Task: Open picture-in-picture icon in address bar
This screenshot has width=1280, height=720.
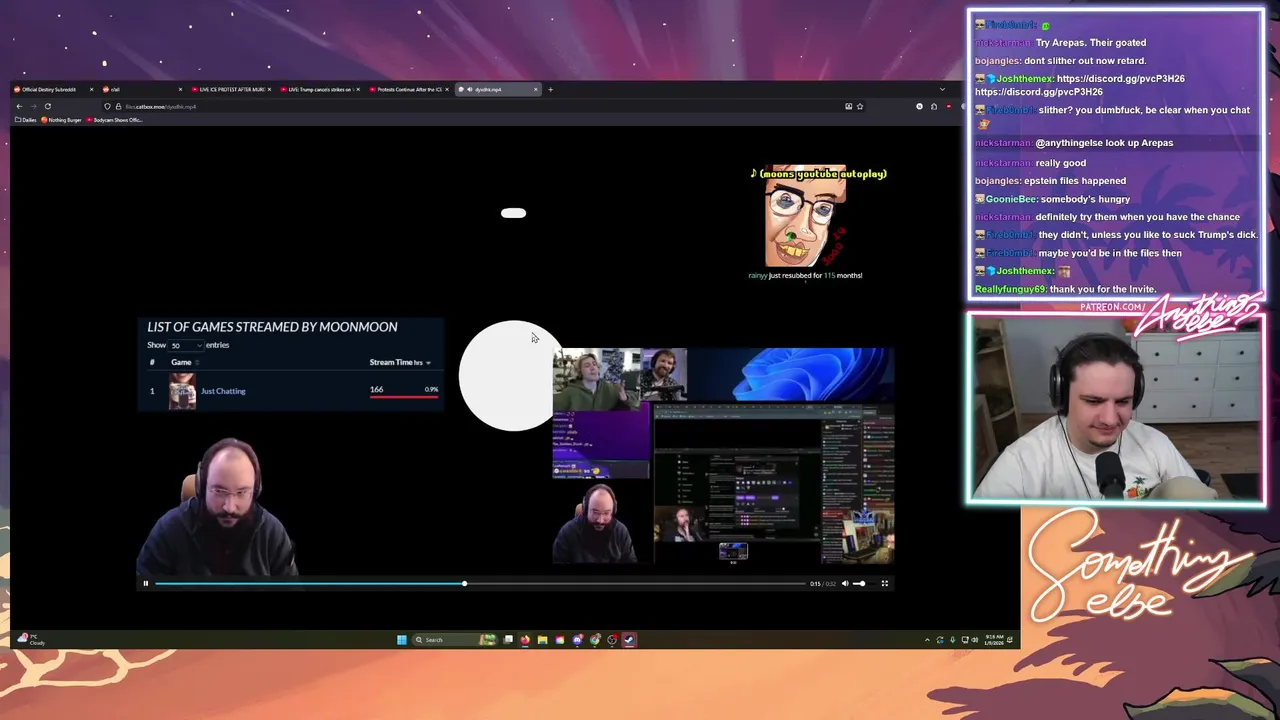Action: 848,106
